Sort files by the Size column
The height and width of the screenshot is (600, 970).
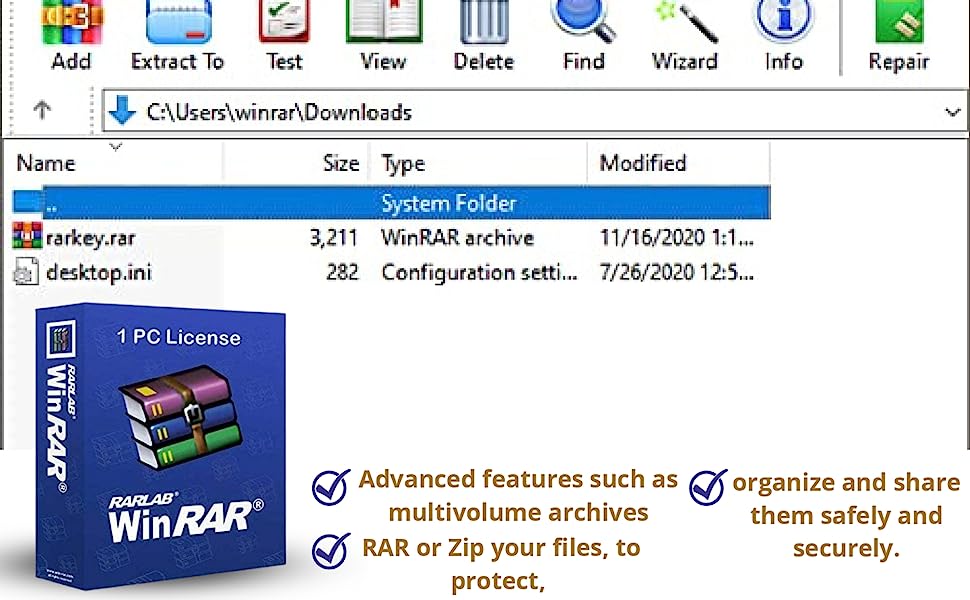(340, 163)
